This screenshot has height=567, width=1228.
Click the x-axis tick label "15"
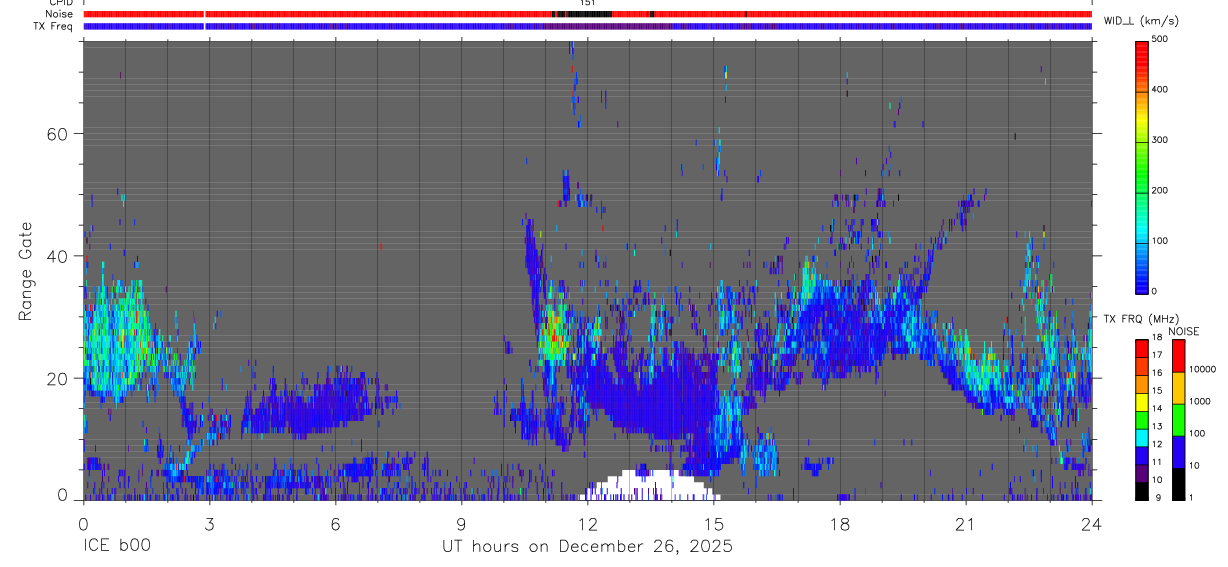[x=714, y=524]
